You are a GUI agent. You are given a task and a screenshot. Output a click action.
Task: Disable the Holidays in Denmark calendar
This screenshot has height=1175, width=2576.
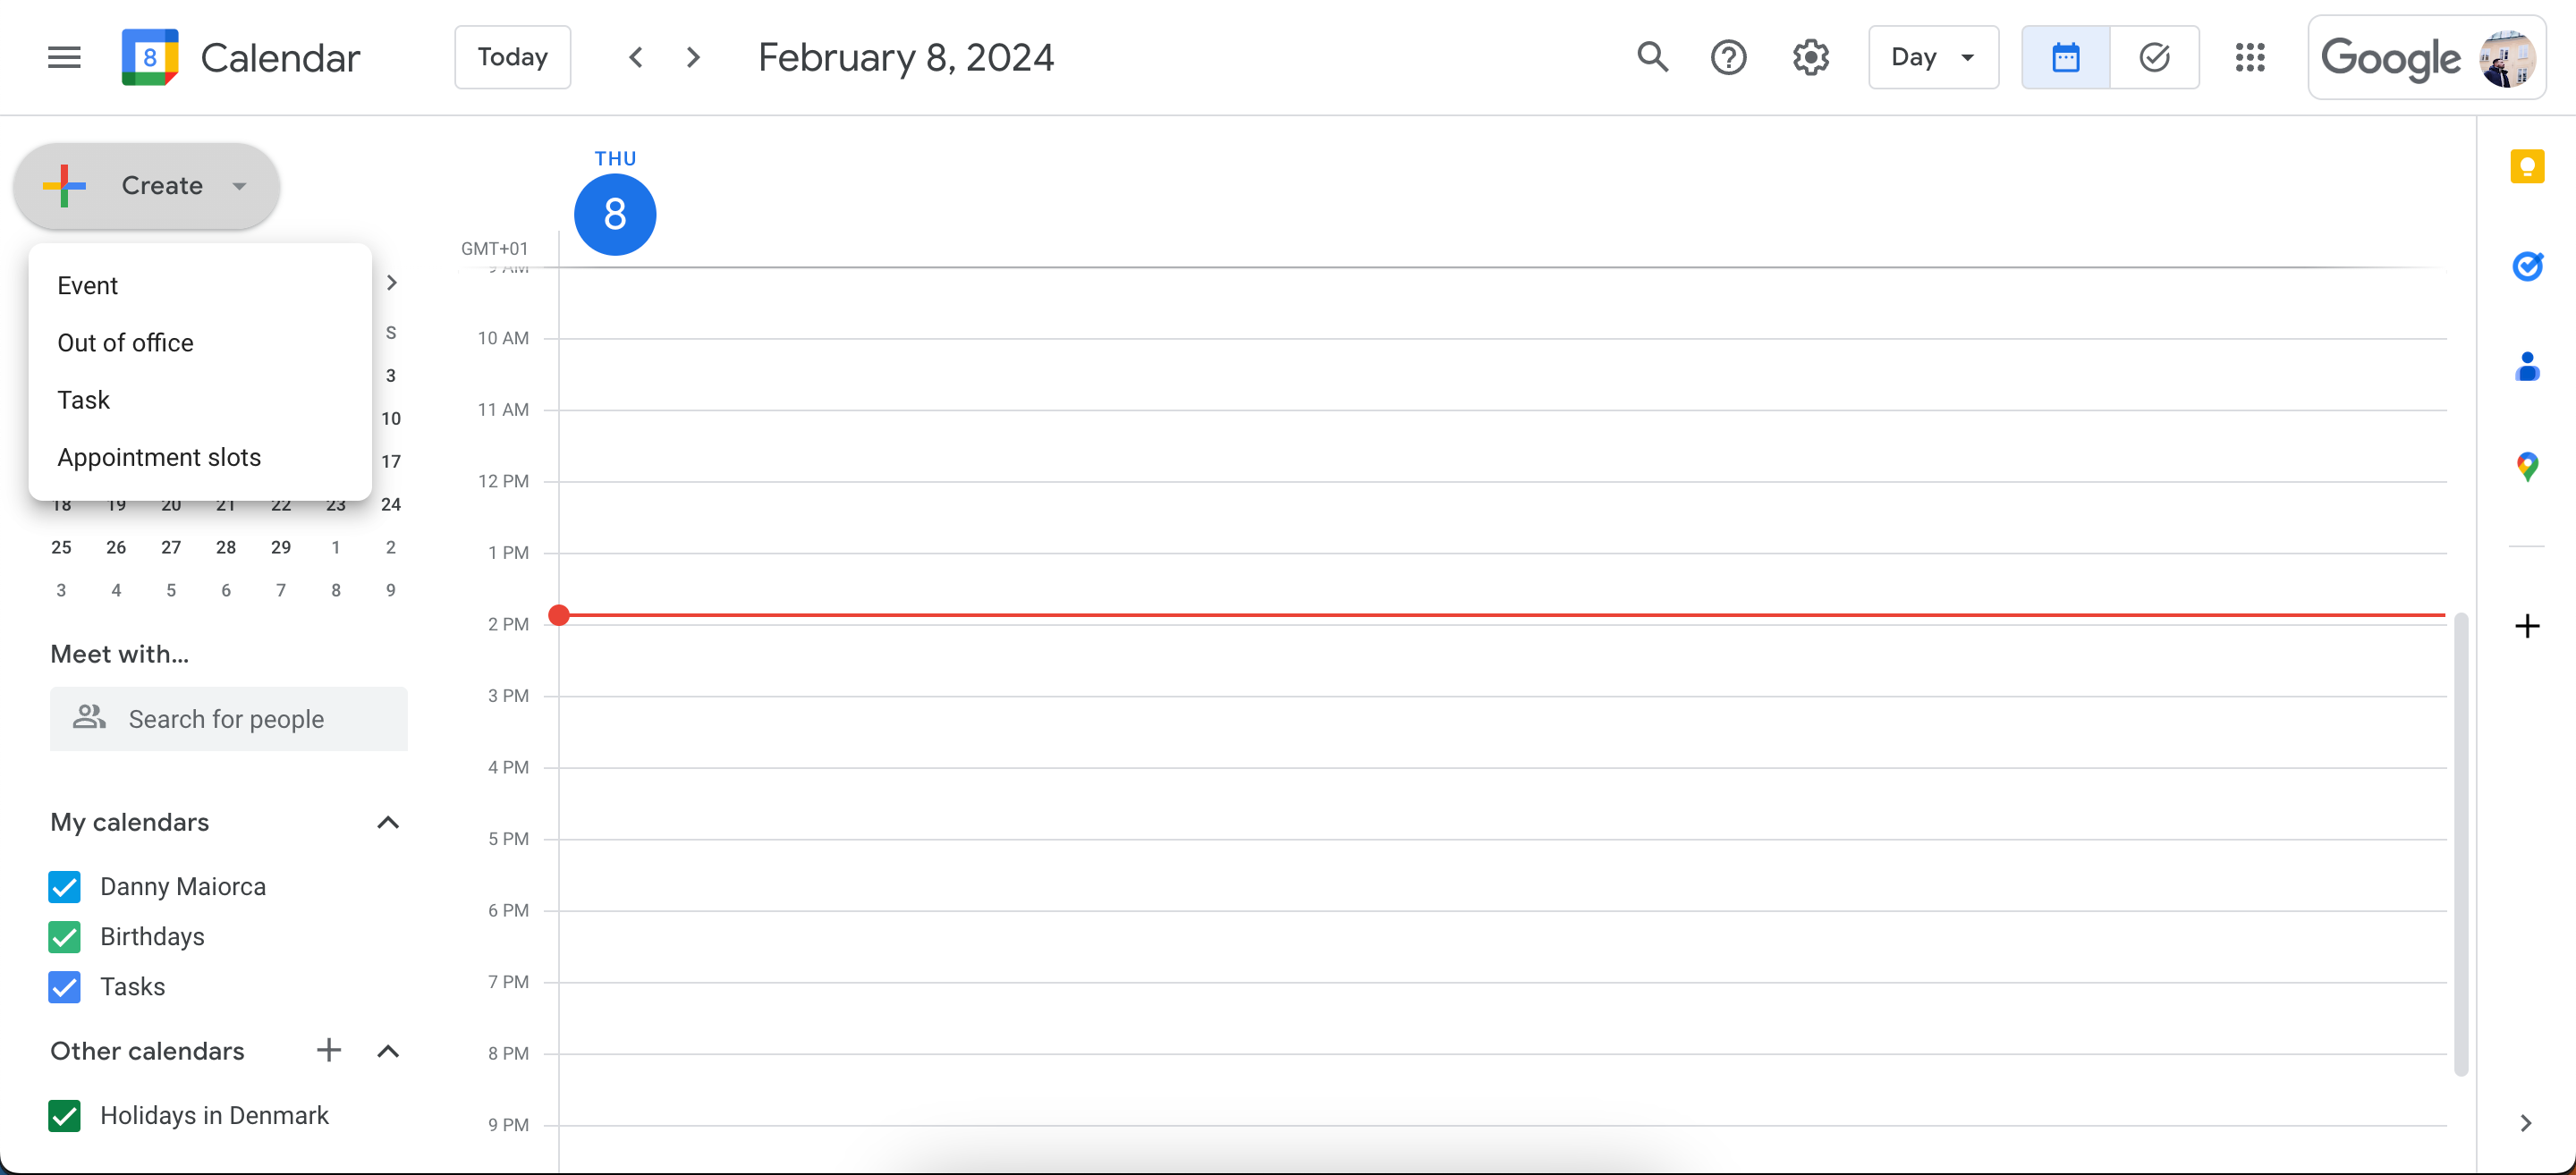64,1115
